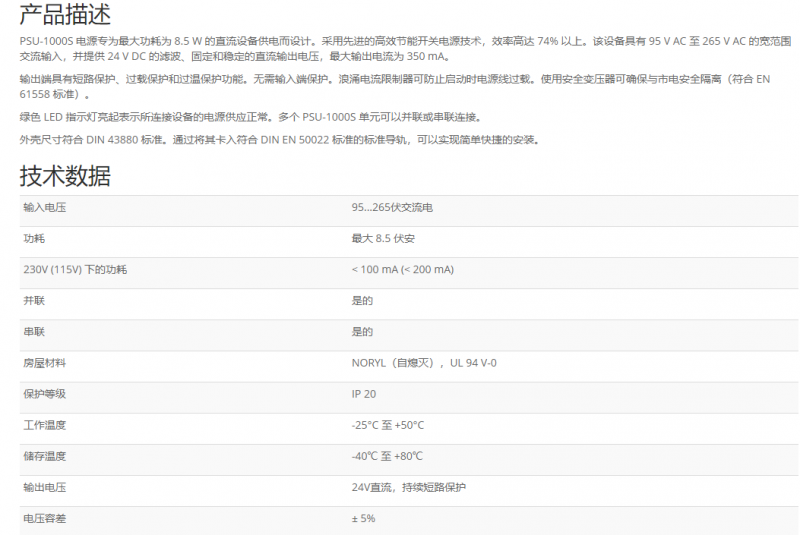This screenshot has height=535, width=800.
Task: Click 是的 in the 串联 row
Action: 362,332
